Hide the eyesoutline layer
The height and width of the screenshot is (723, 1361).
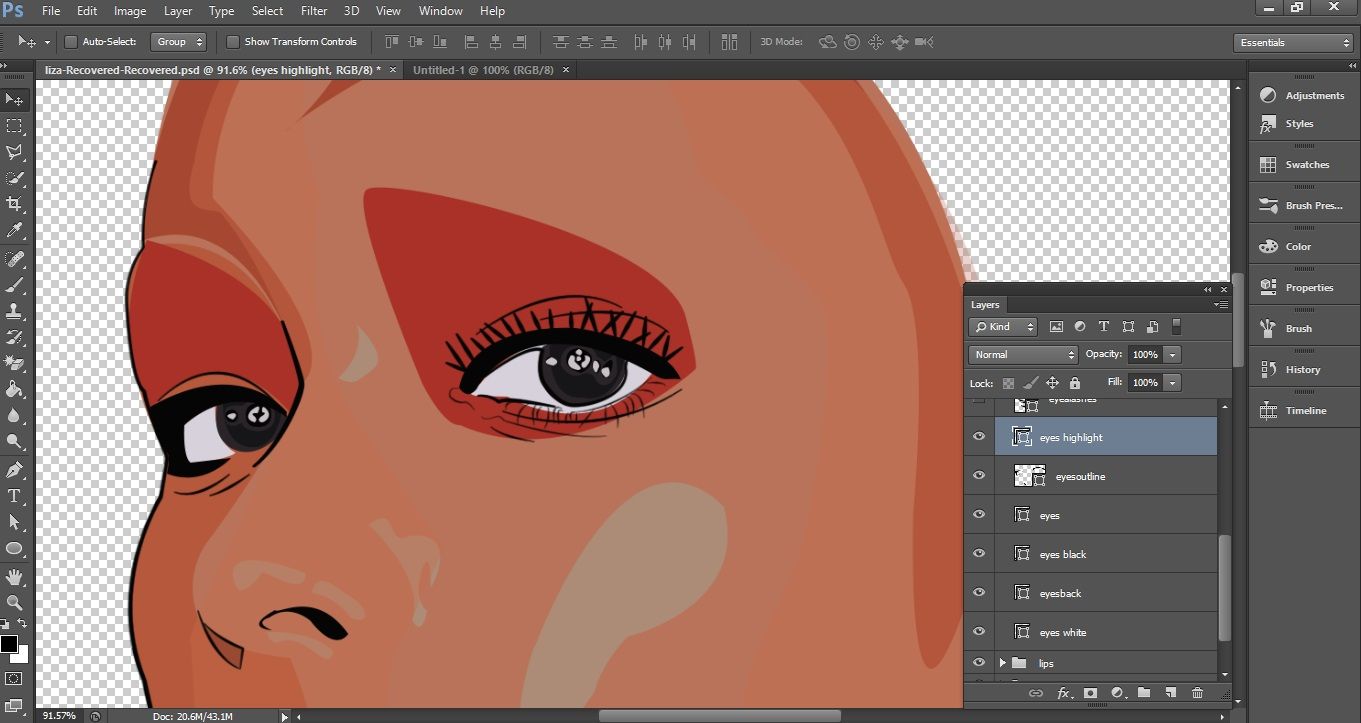pos(979,476)
